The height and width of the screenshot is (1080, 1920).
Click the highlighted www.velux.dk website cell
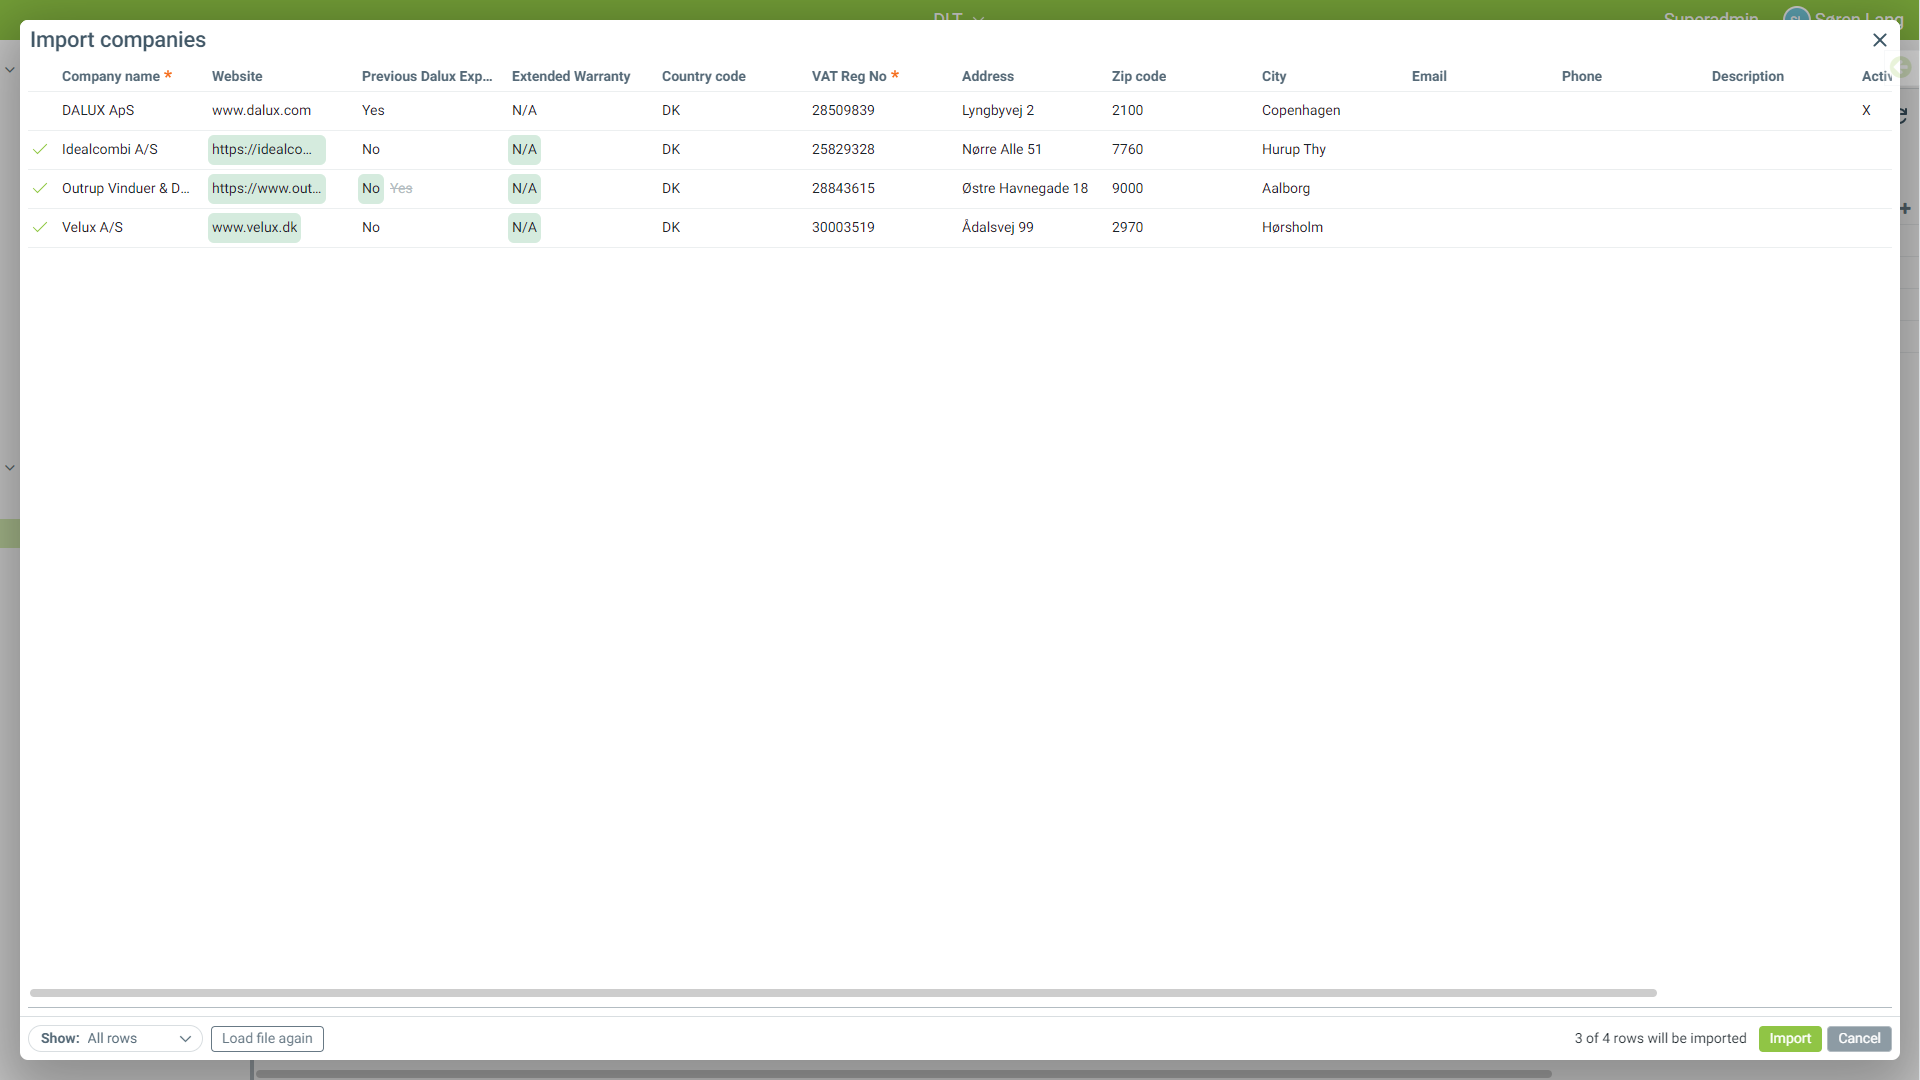pyautogui.click(x=254, y=227)
